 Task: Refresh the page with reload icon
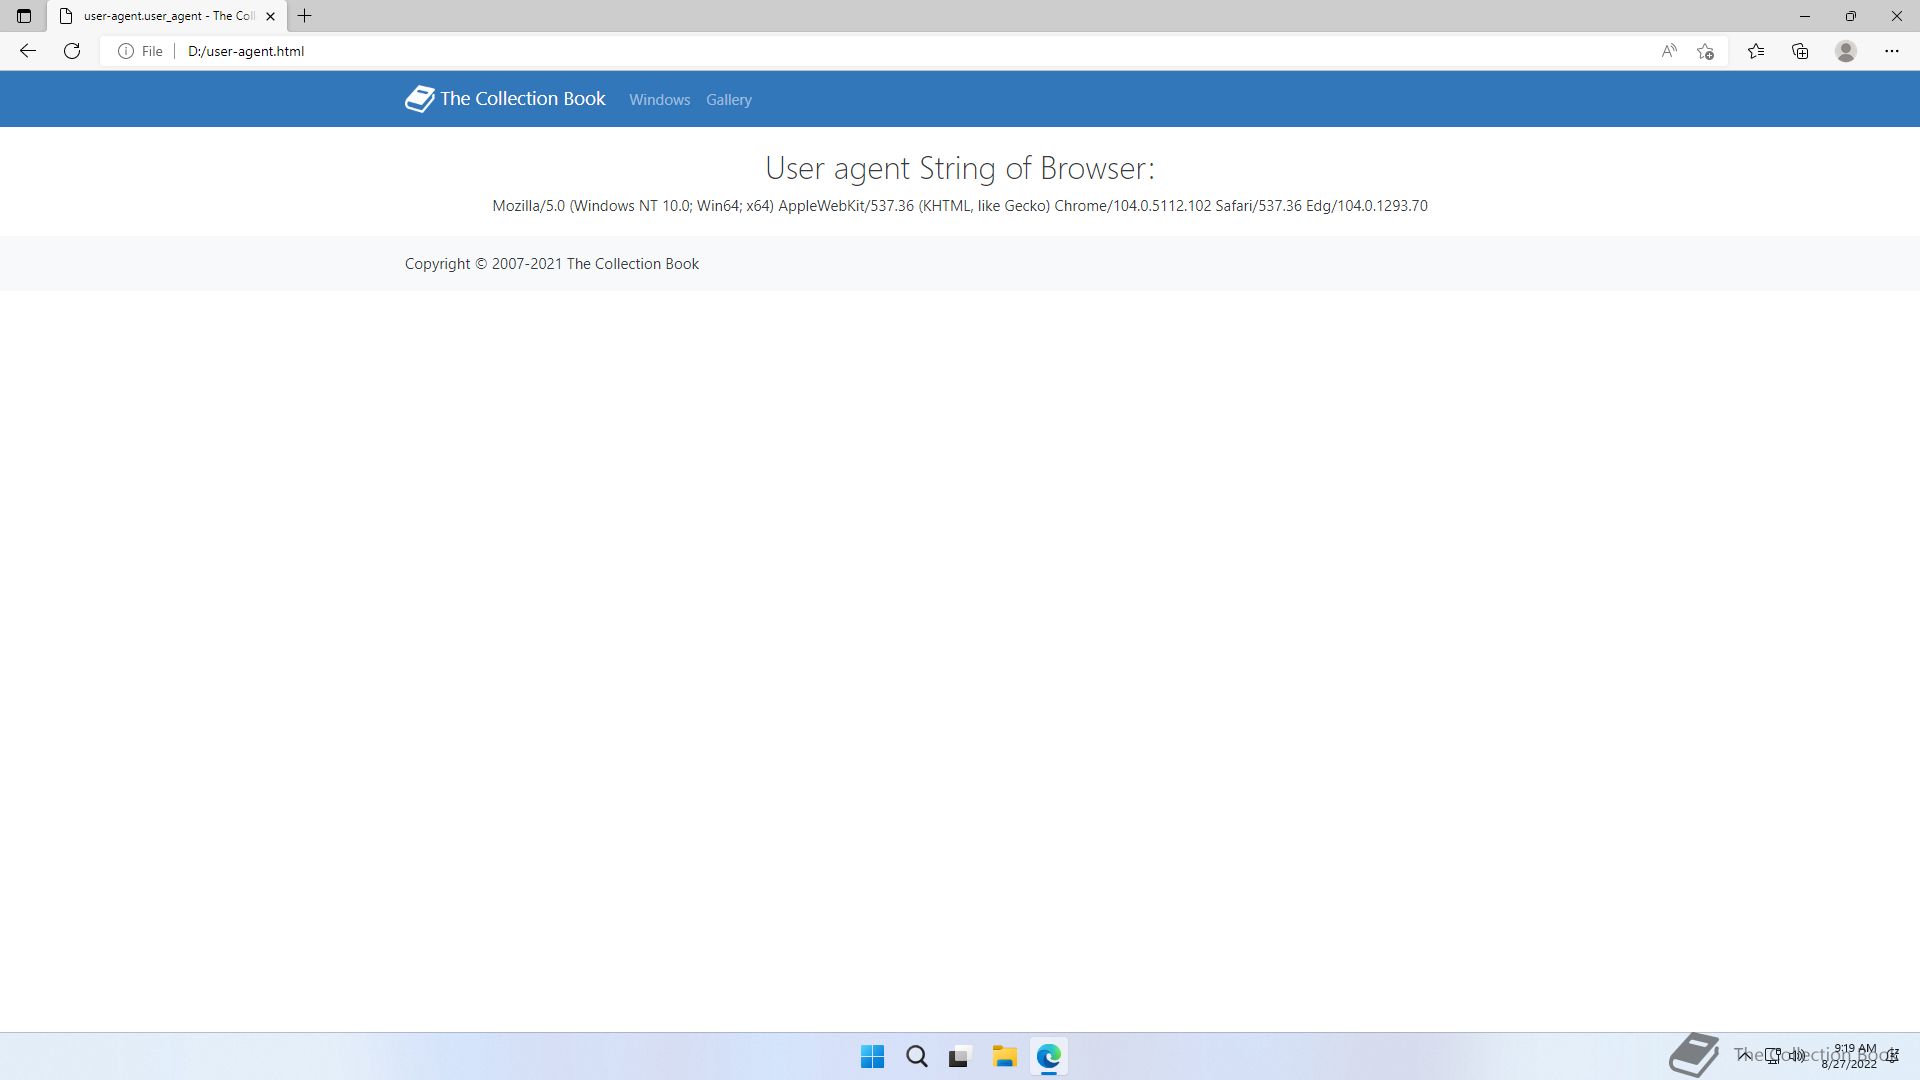click(72, 51)
